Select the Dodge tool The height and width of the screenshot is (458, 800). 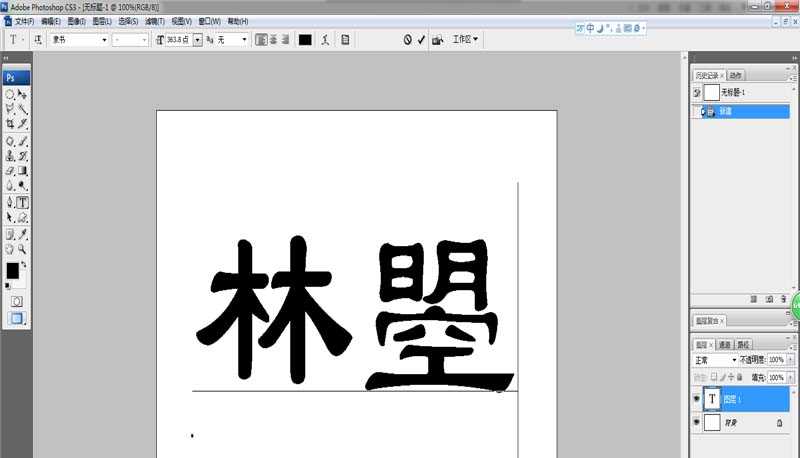(22, 186)
